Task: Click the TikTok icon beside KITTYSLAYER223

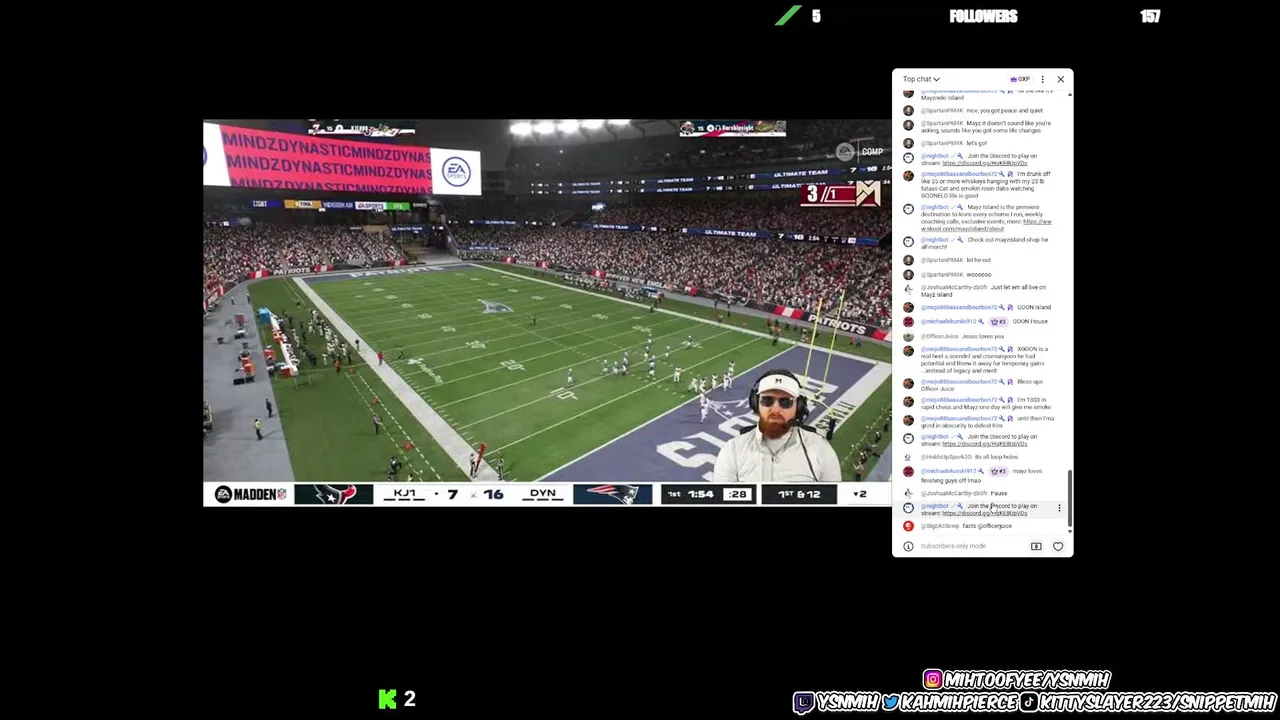Action: tap(1028, 702)
